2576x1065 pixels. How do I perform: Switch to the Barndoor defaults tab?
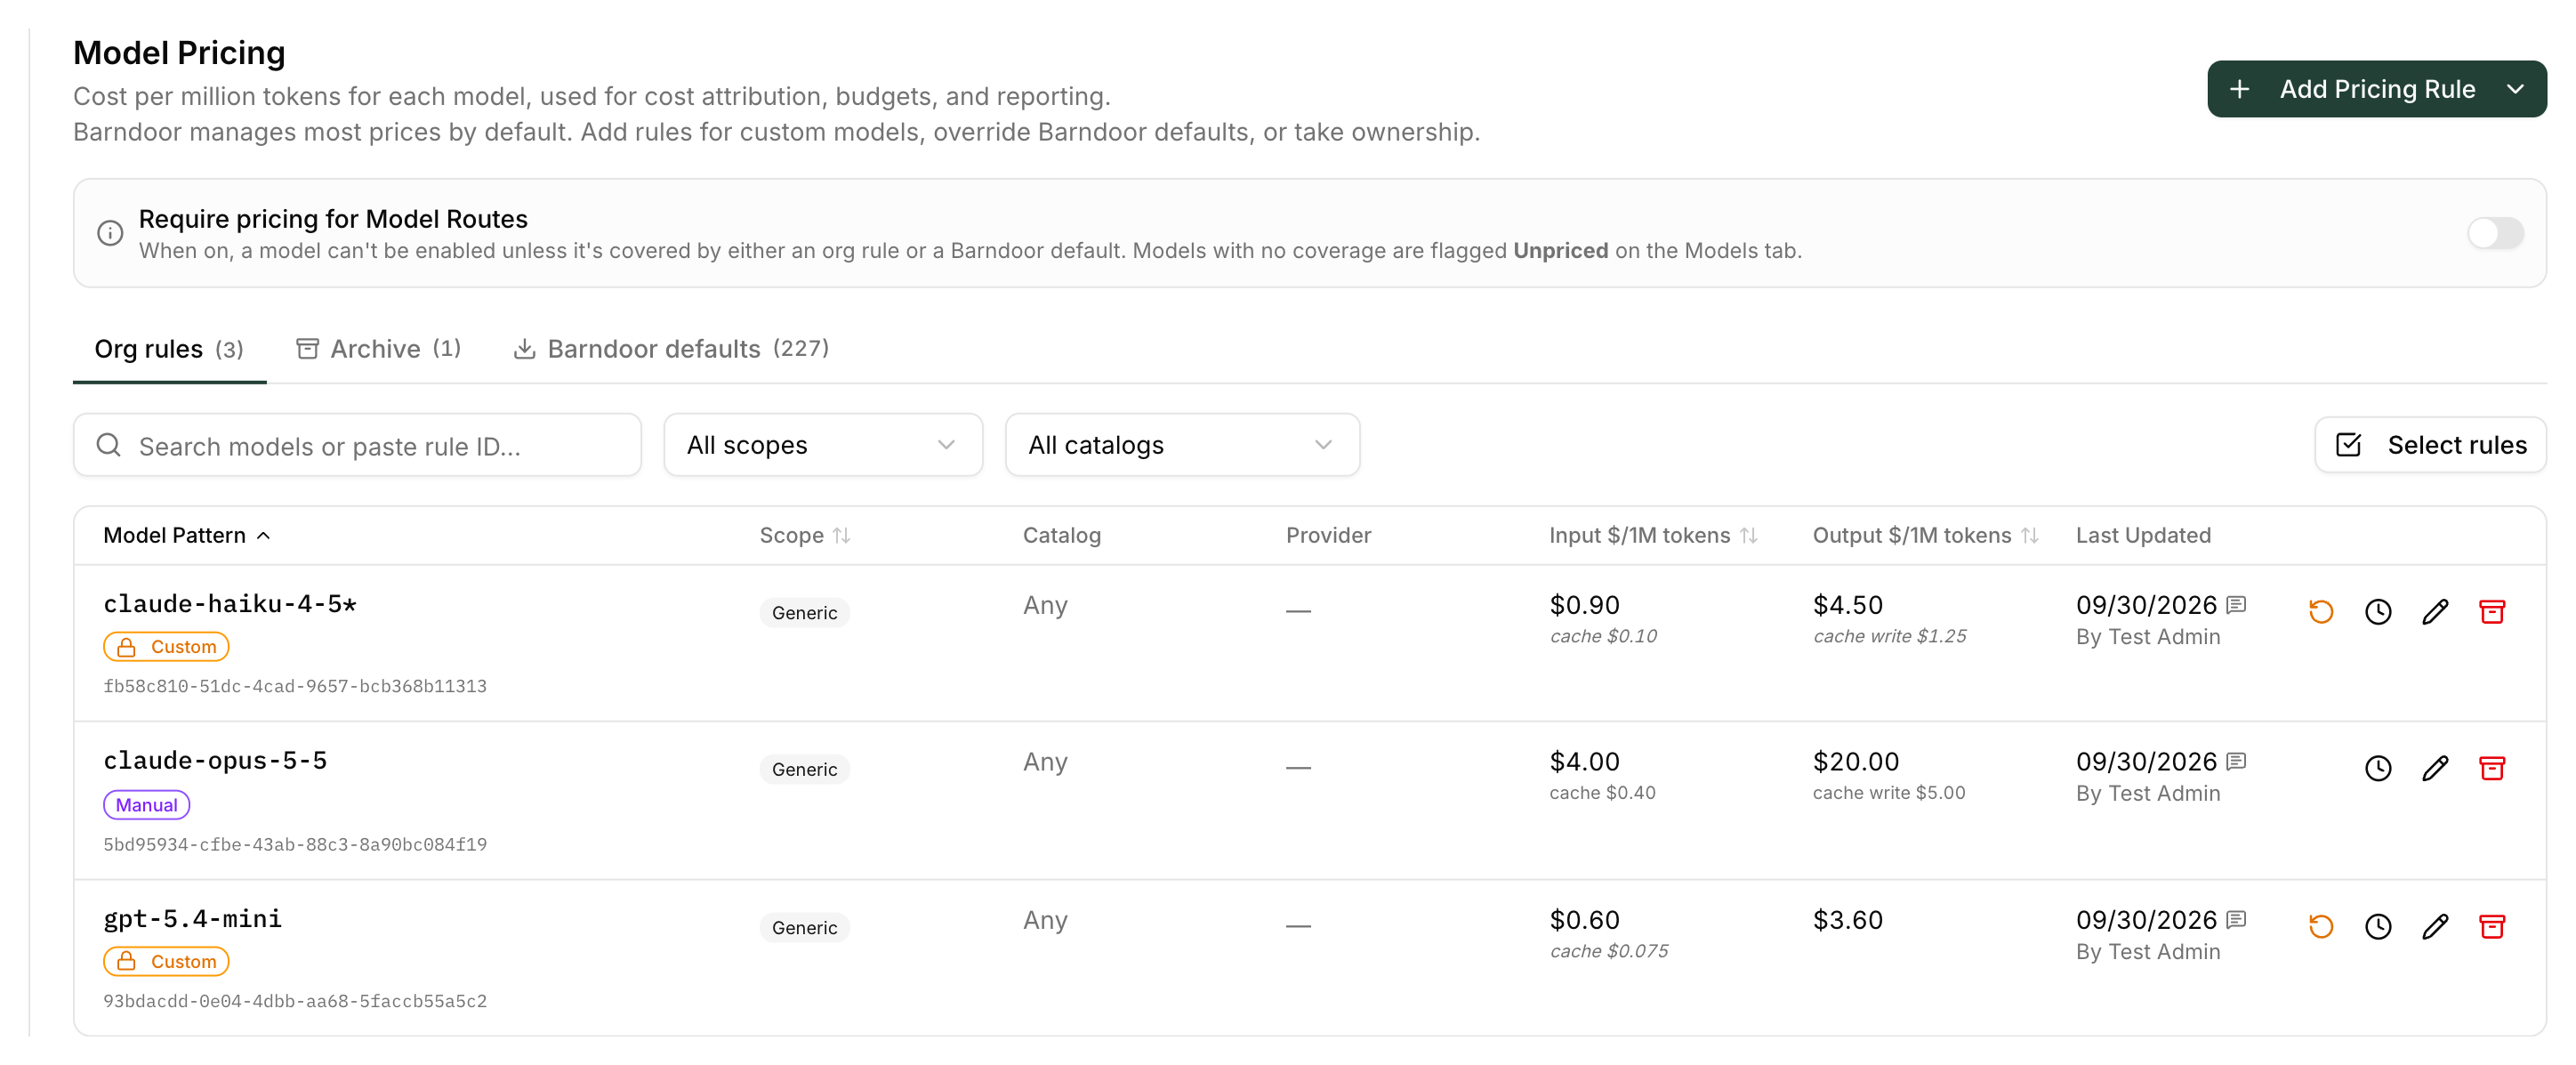coord(670,349)
